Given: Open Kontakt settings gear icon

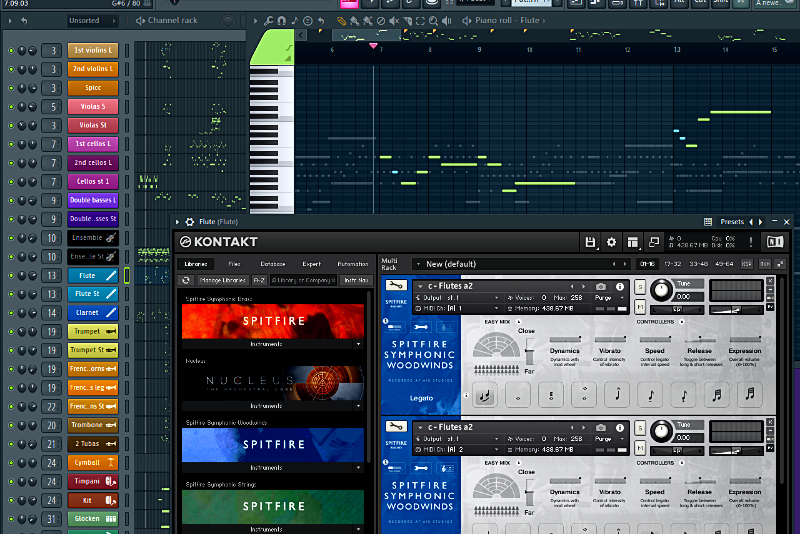Looking at the screenshot, I should click(611, 242).
